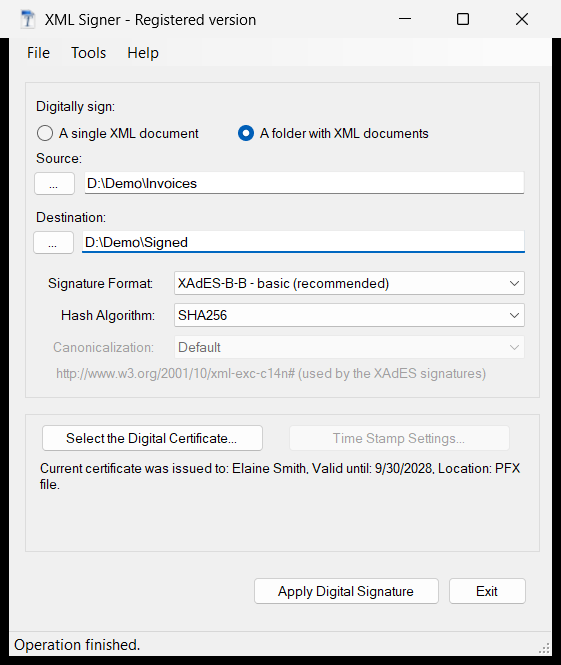This screenshot has height=665, width=561.
Task: Close the XML Signer window
Action: click(x=522, y=19)
